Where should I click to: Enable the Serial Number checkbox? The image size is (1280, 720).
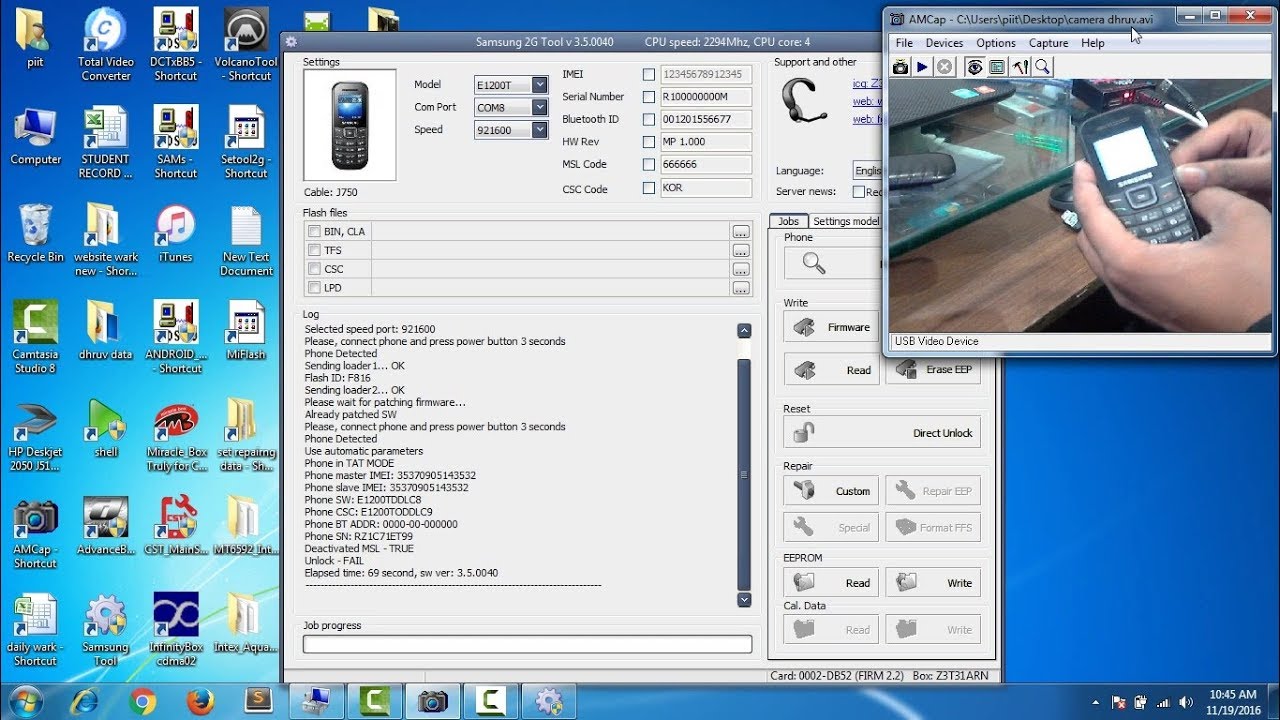(x=649, y=97)
